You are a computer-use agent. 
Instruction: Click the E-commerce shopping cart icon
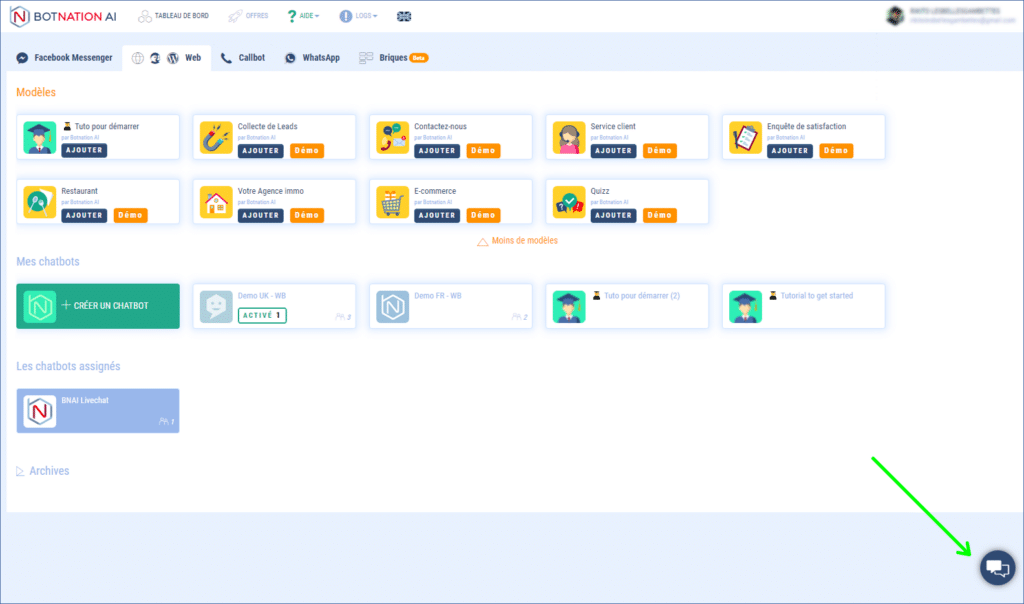393,201
